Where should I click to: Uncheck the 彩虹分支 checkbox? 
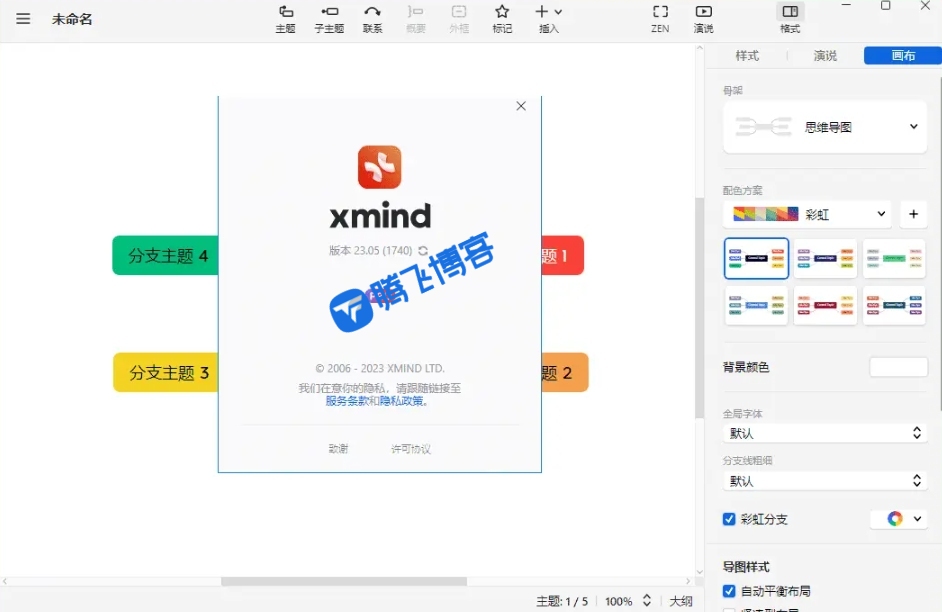tap(730, 519)
